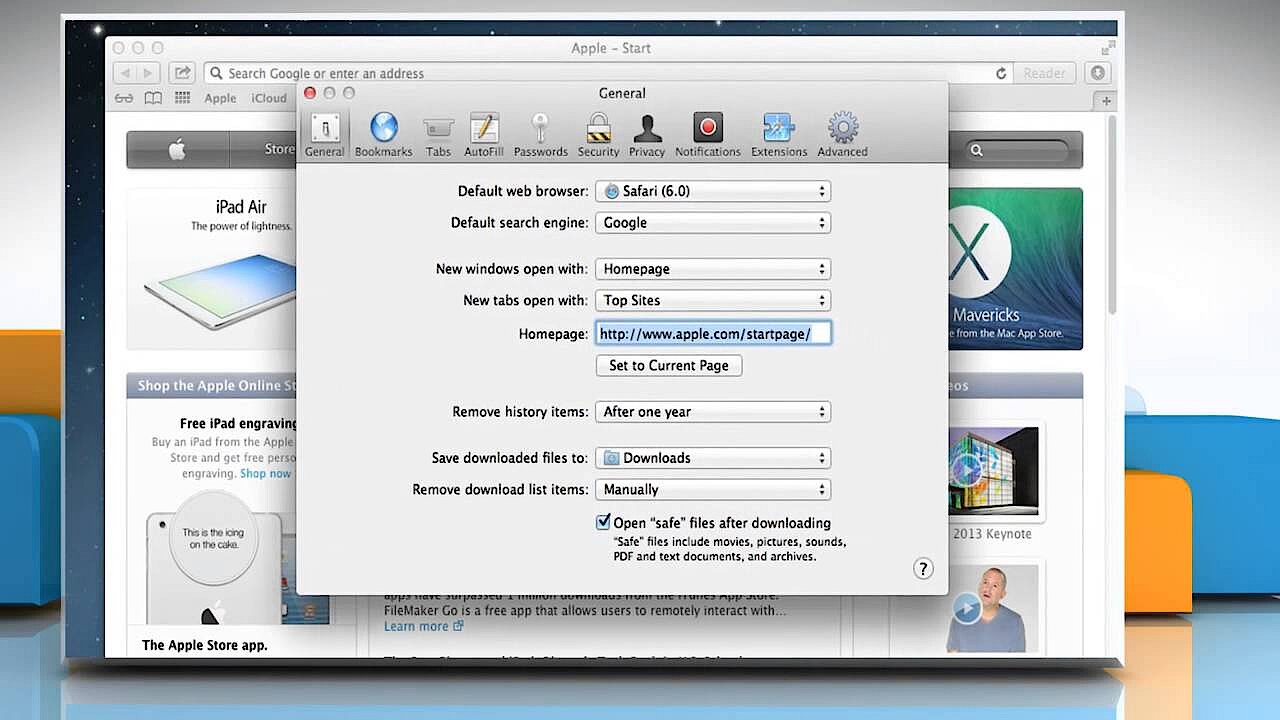1280x720 pixels.
Task: Add a new tab with plus button
Action: click(1106, 100)
